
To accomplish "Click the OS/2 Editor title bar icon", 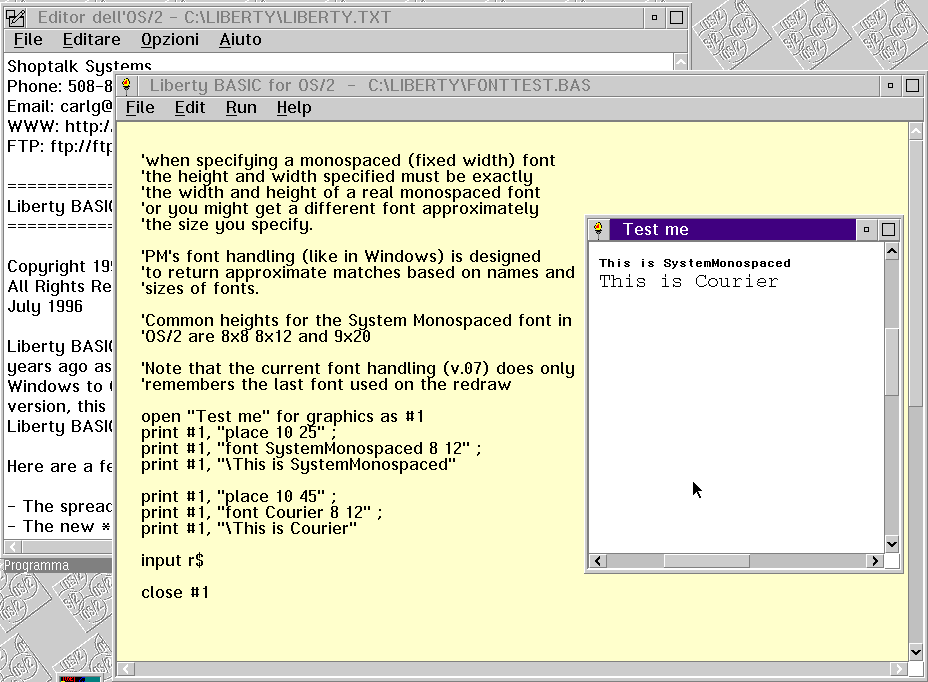I will (x=15, y=18).
